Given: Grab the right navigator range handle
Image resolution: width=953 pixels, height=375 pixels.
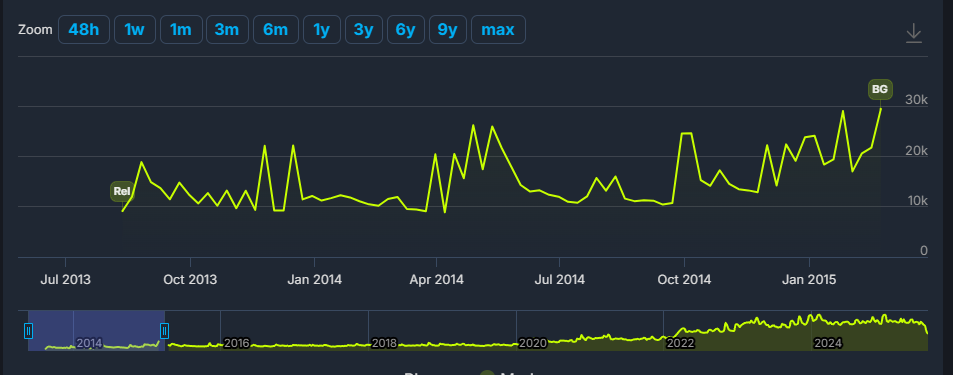Looking at the screenshot, I should [x=164, y=331].
